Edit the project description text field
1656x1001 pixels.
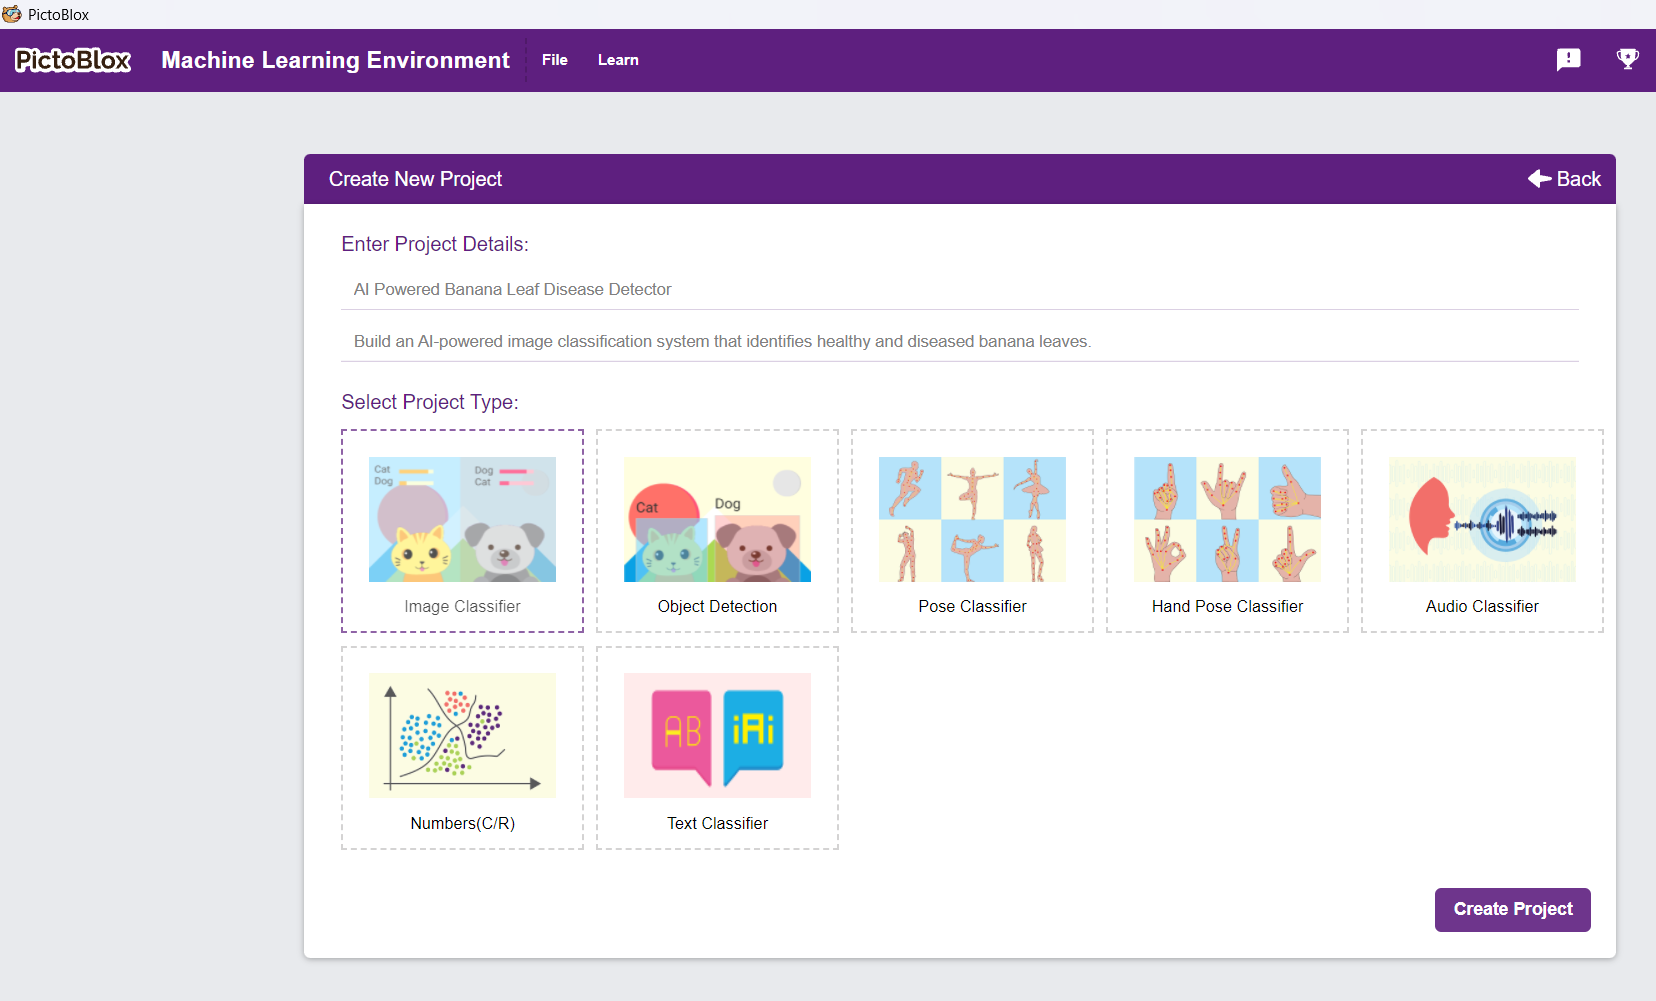(x=960, y=341)
